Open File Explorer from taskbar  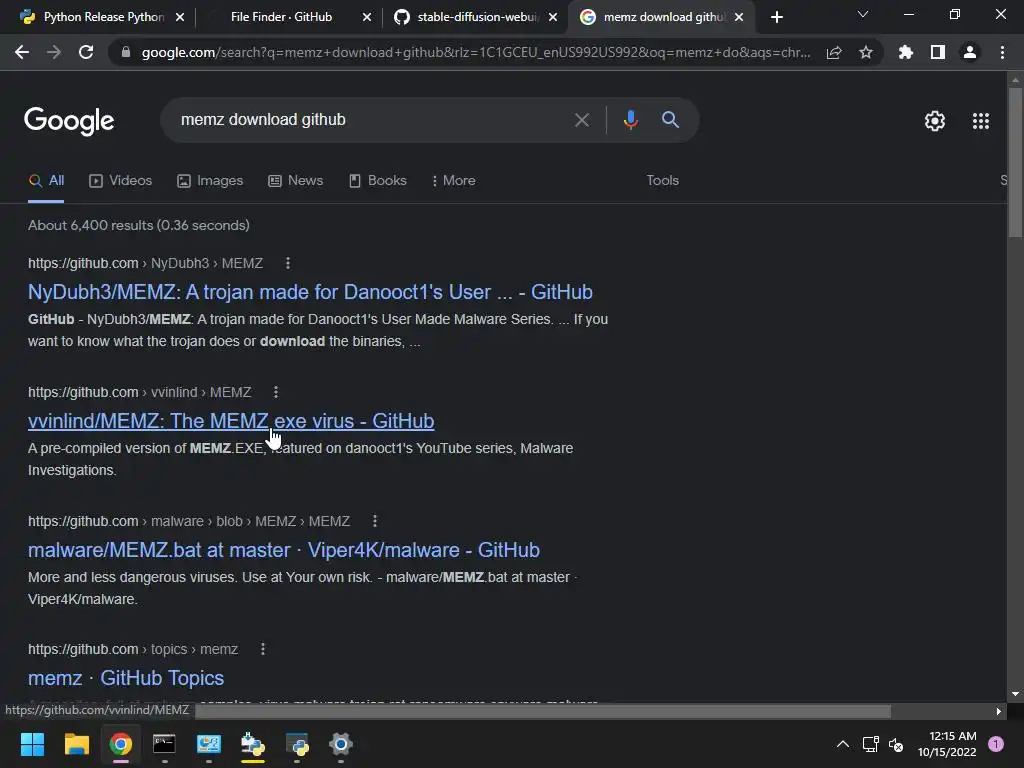click(76, 744)
